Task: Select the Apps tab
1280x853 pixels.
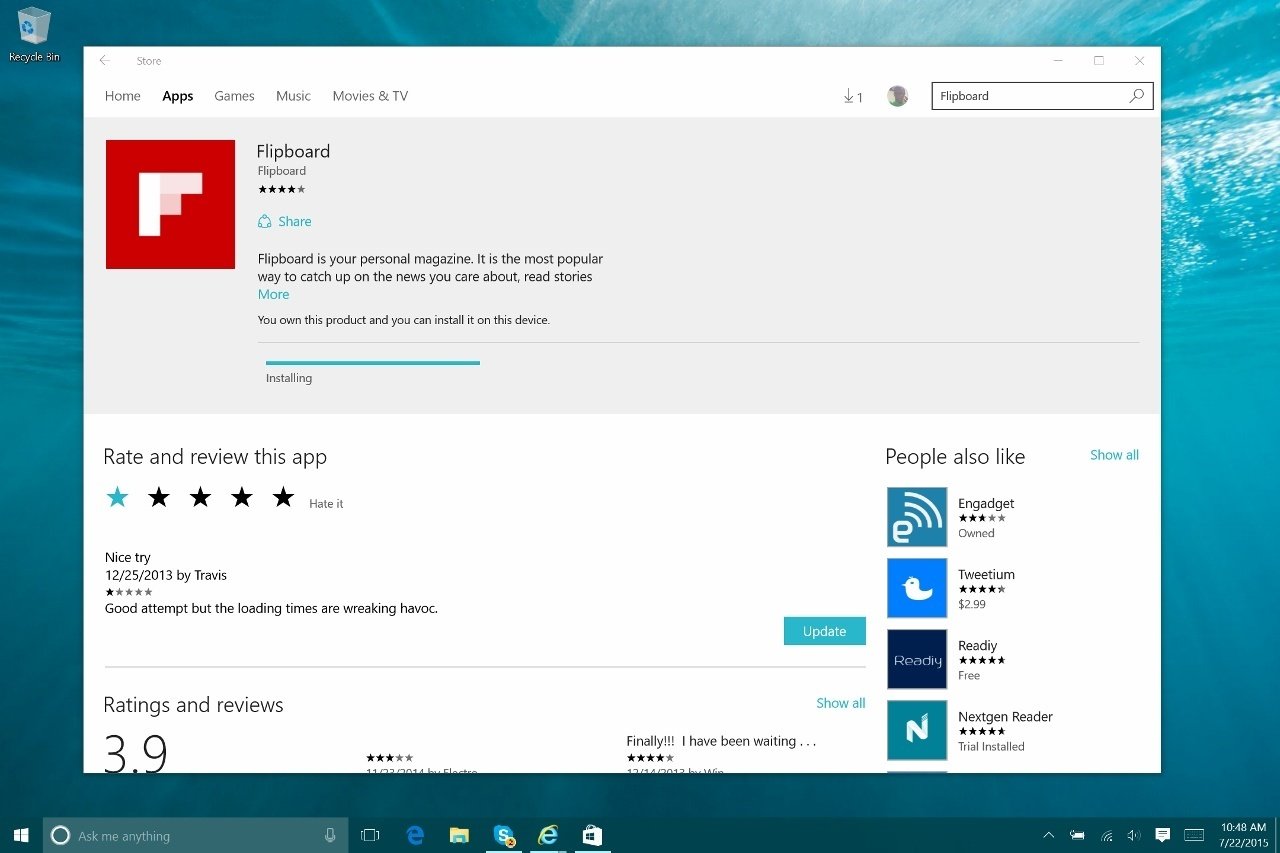Action: (178, 96)
